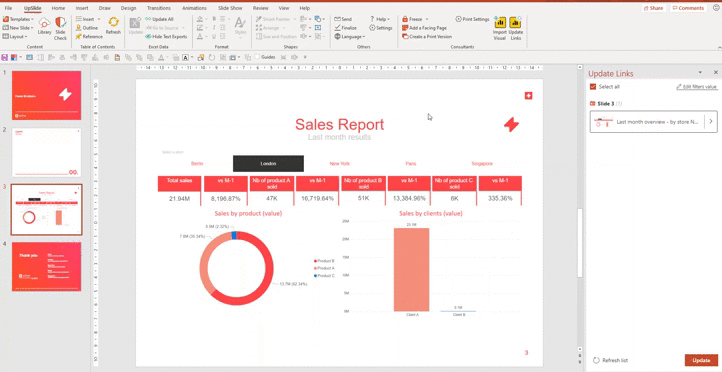Open the Templates dropdown
The height and width of the screenshot is (372, 722).
(x=18, y=19)
